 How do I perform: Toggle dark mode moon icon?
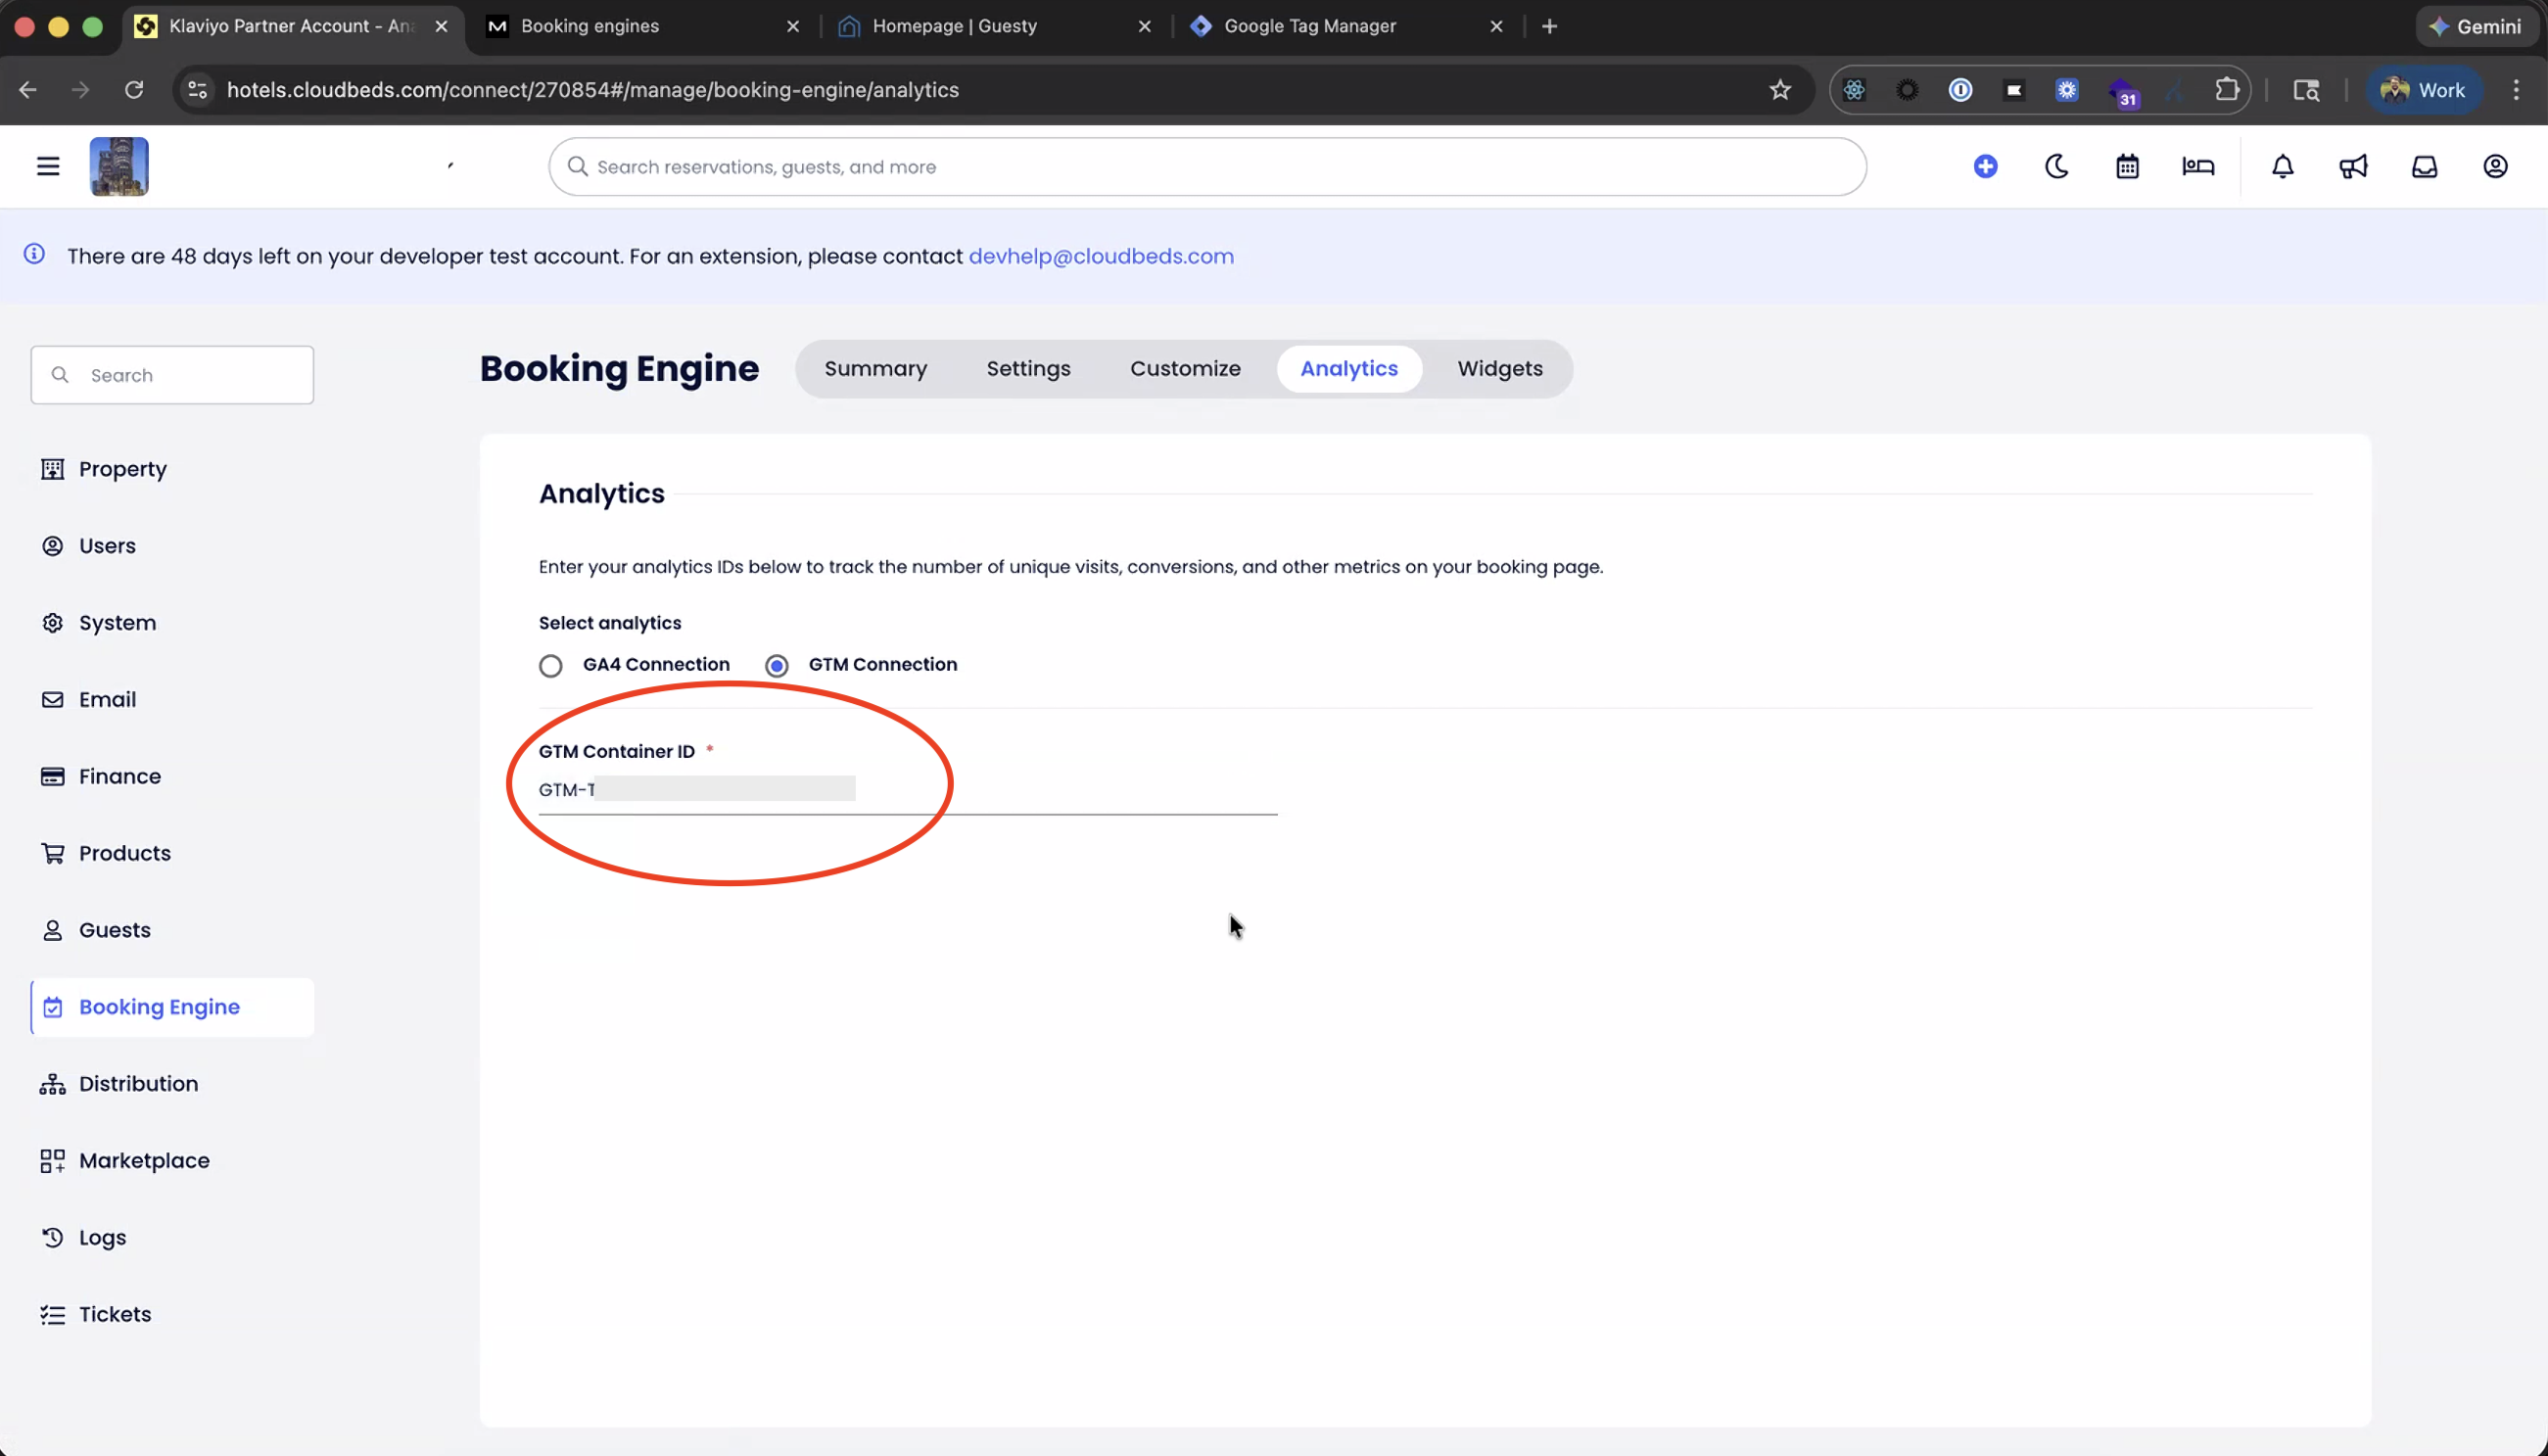[2056, 166]
